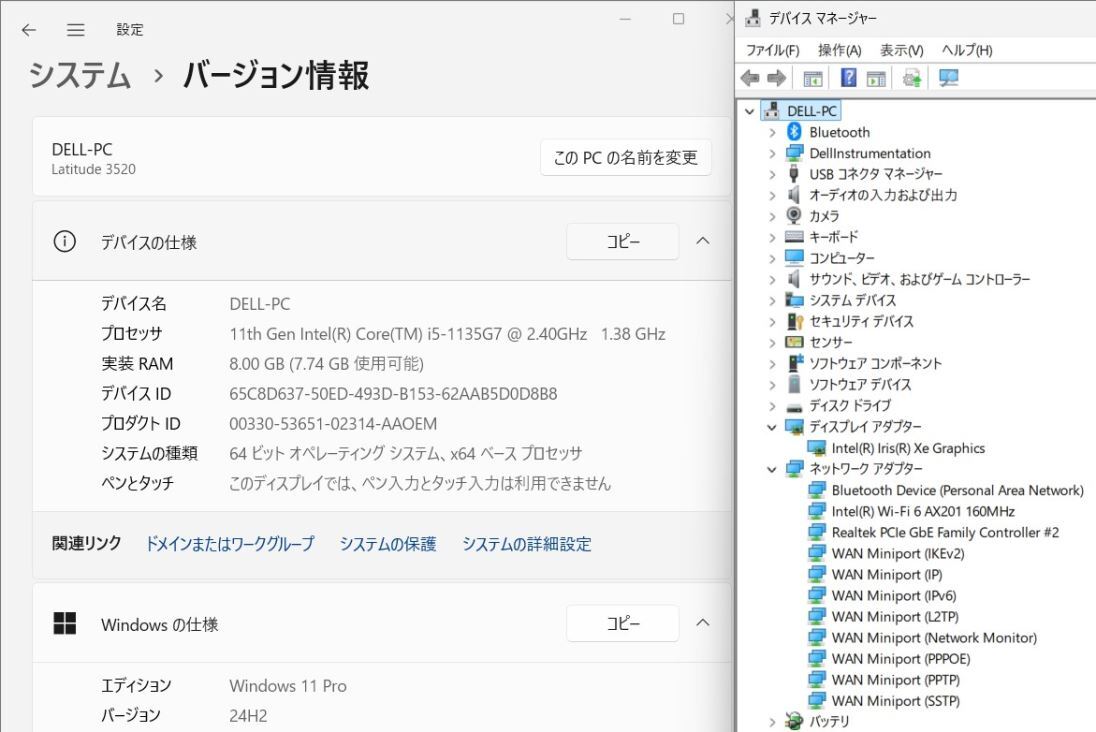Click the security devices icon
The height and width of the screenshot is (732, 1096).
(795, 321)
